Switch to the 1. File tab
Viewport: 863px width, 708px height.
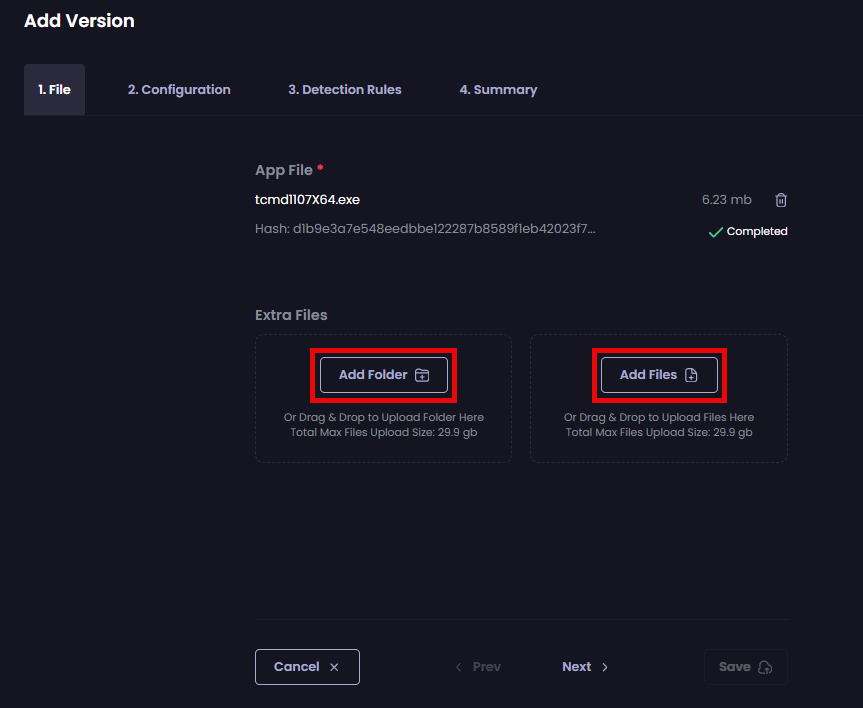tap(54, 90)
